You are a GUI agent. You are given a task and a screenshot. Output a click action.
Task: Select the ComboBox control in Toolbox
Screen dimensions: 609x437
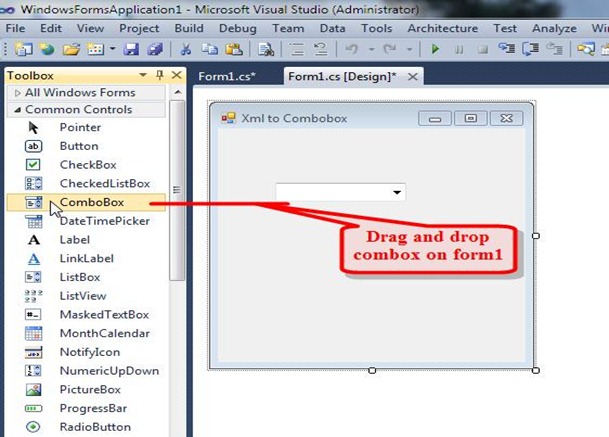86,202
